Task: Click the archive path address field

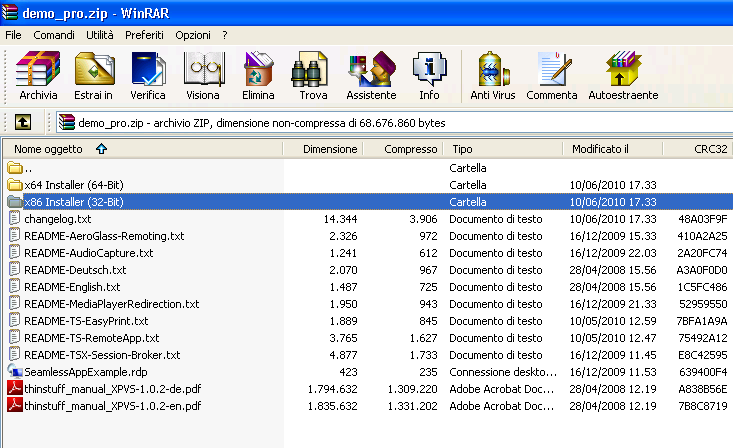Action: [394, 123]
